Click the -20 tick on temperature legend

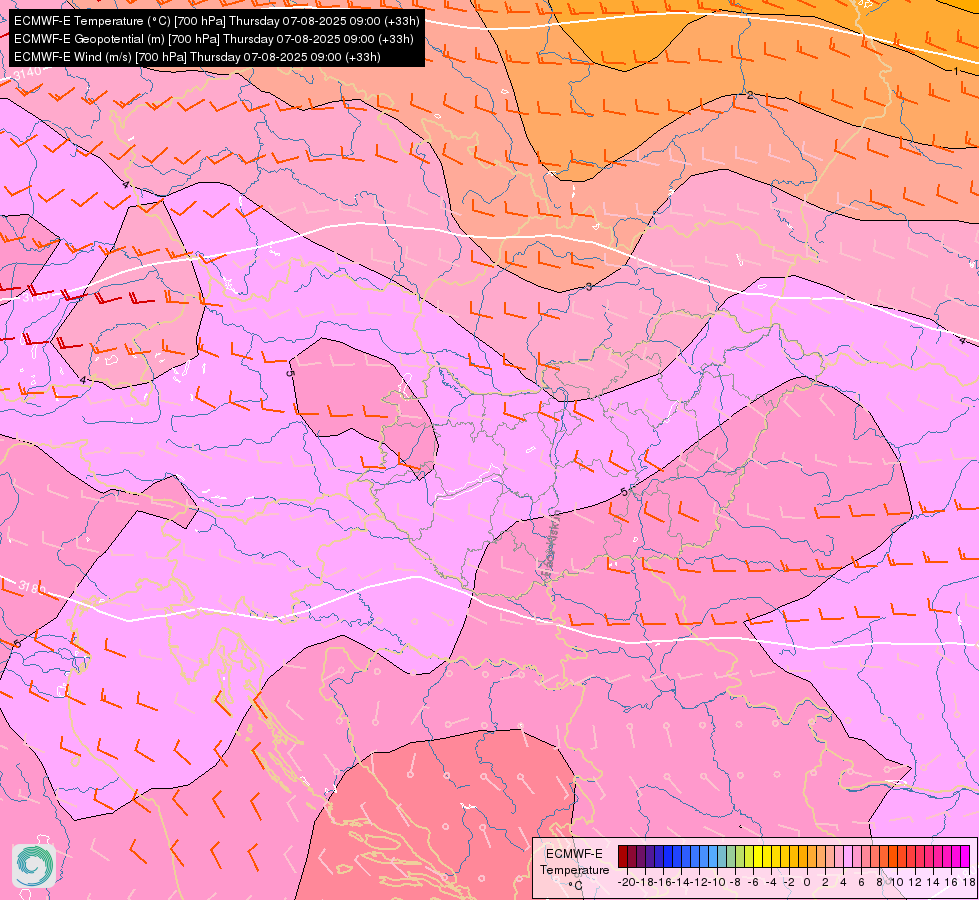pos(627,882)
